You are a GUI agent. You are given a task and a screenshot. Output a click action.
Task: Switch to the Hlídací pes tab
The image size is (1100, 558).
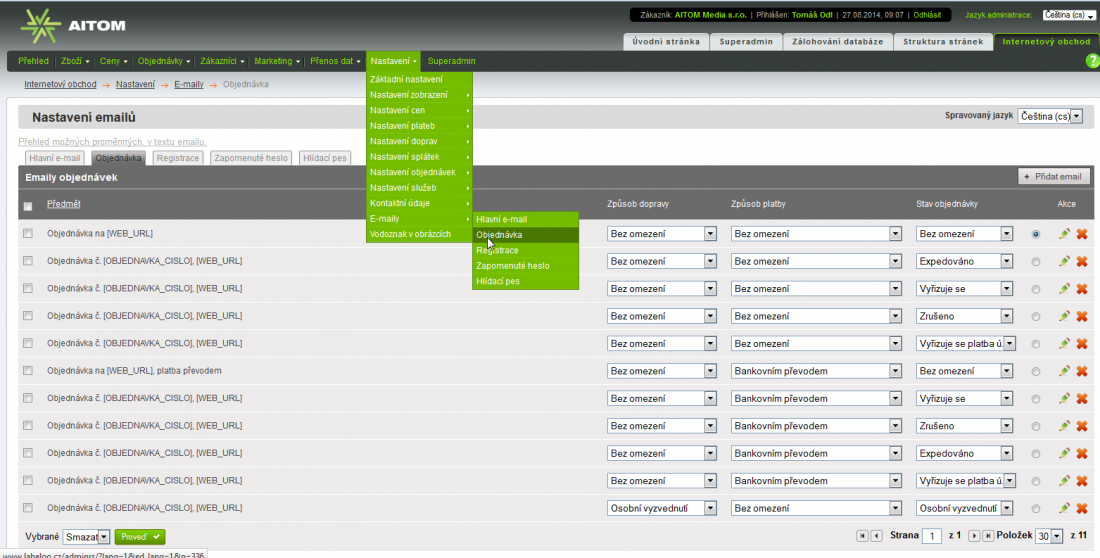click(x=325, y=158)
